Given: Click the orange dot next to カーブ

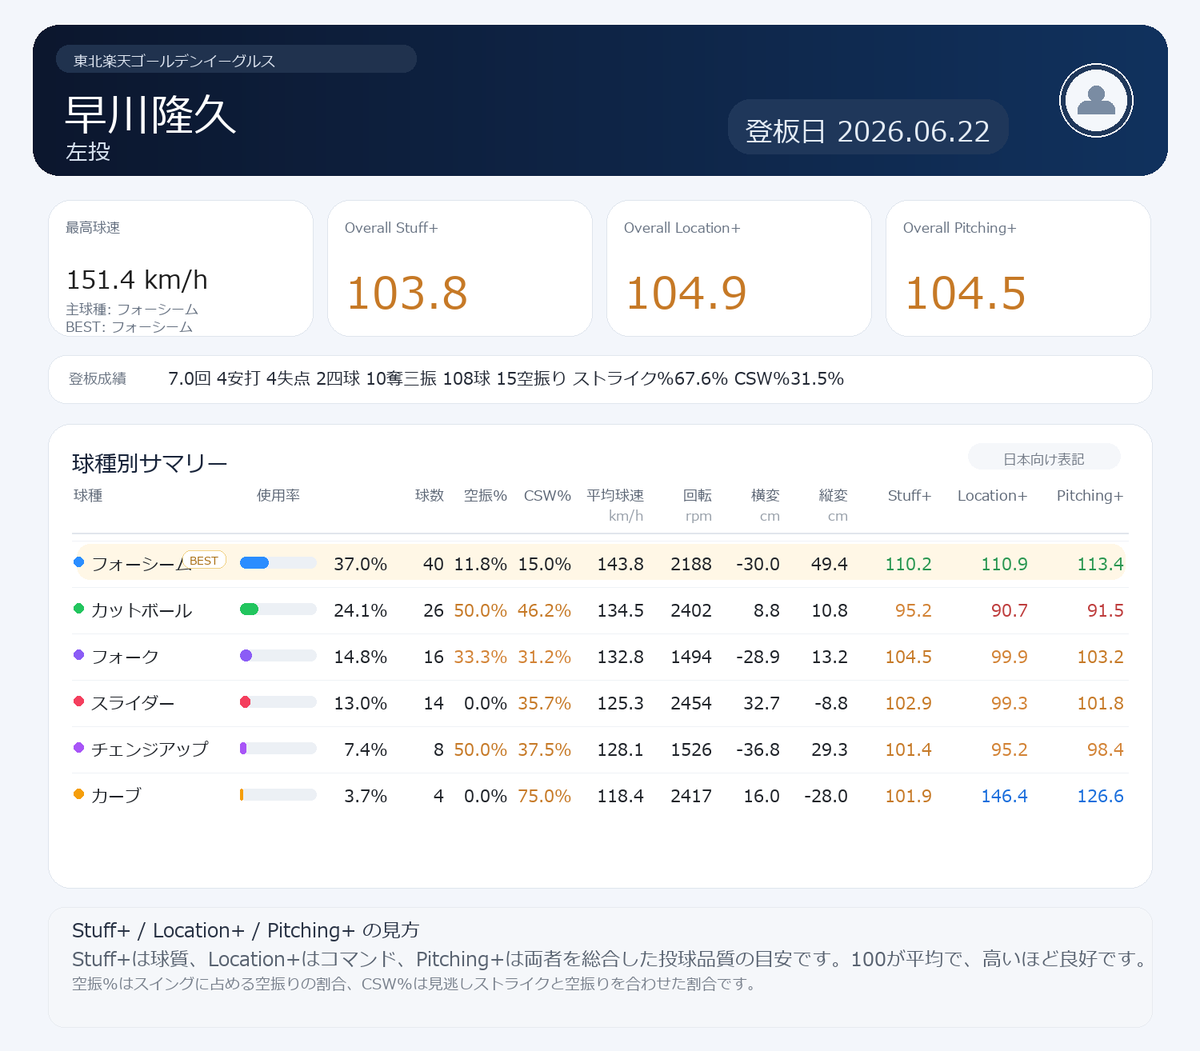Looking at the screenshot, I should (x=79, y=794).
